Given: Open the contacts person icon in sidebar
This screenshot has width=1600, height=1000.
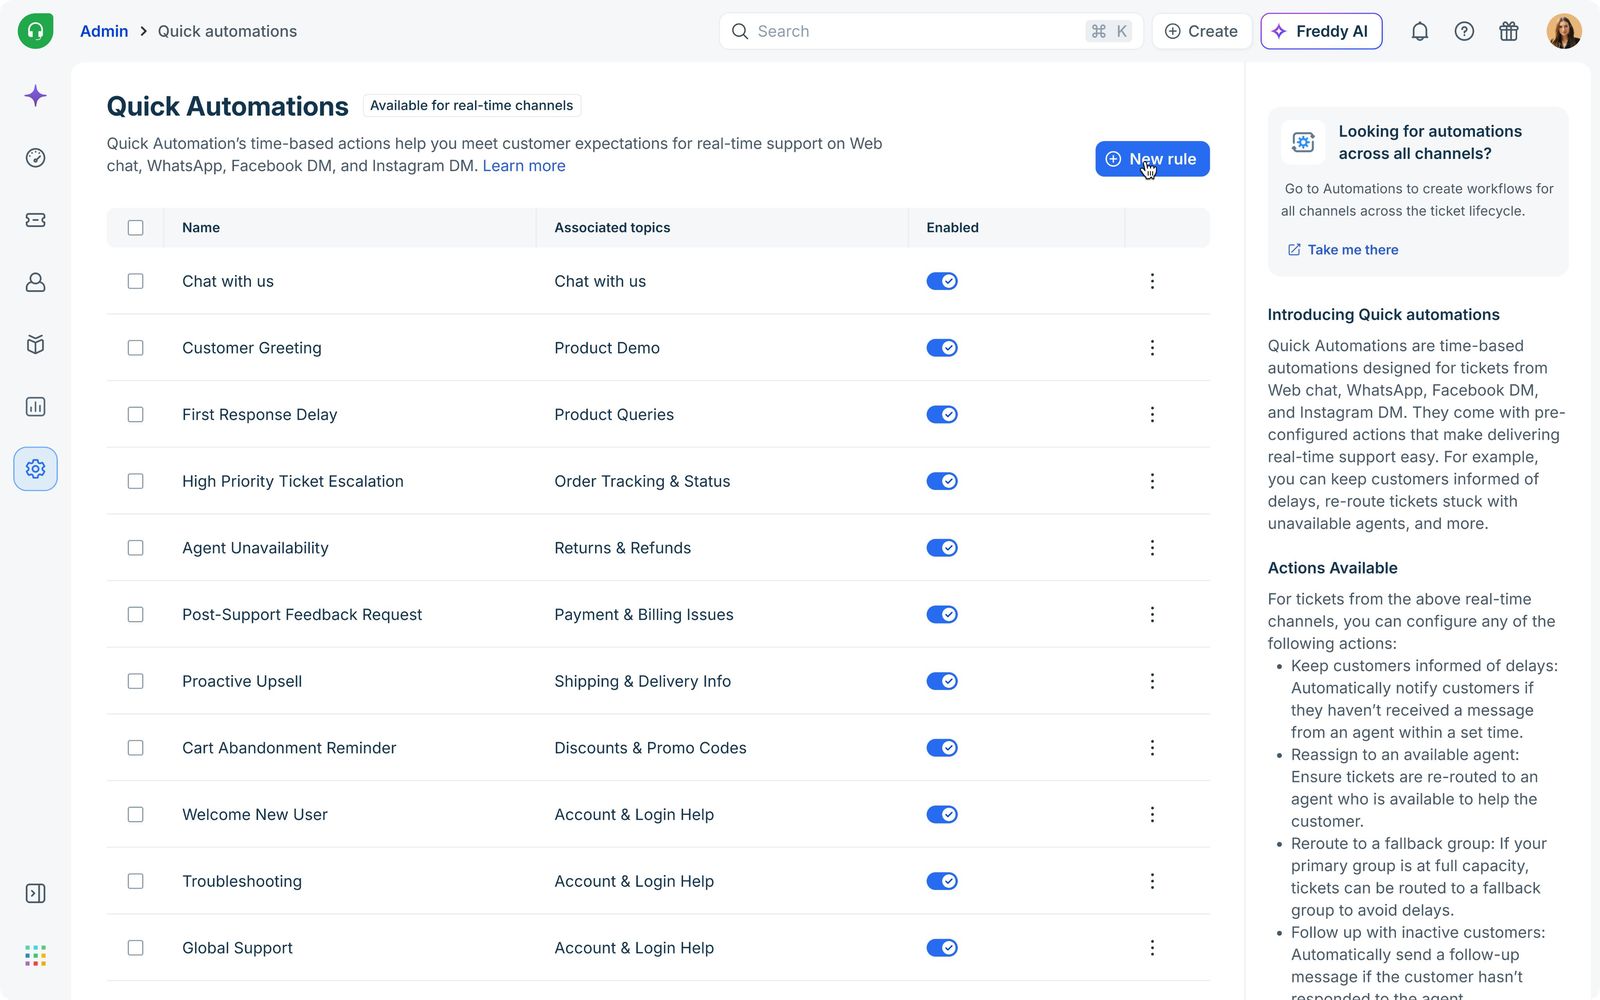Looking at the screenshot, I should pos(35,282).
